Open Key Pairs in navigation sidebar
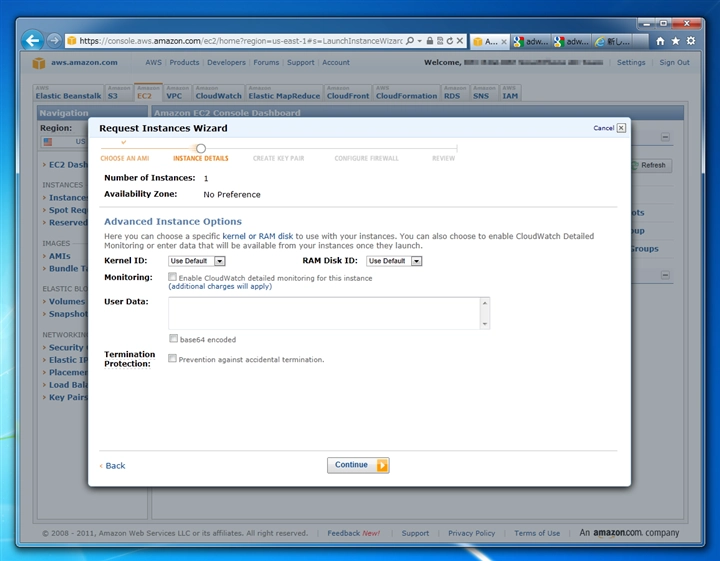 coord(68,398)
